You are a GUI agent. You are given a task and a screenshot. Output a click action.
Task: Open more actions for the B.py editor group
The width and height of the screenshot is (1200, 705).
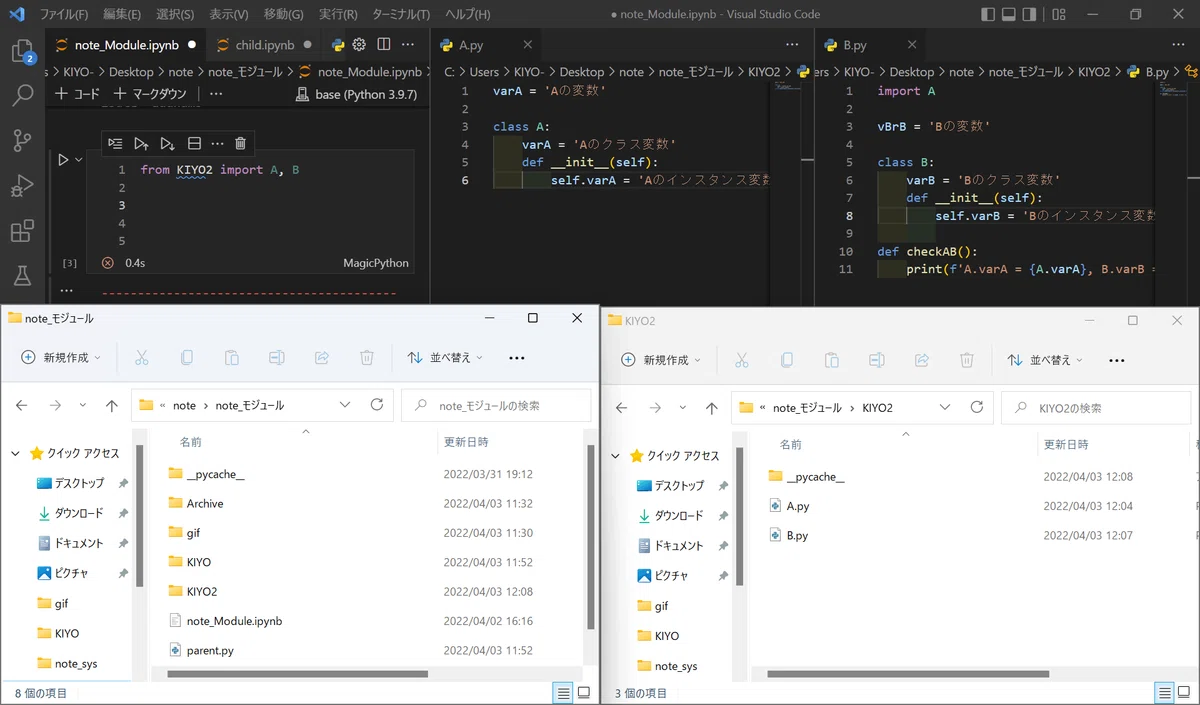click(1176, 45)
